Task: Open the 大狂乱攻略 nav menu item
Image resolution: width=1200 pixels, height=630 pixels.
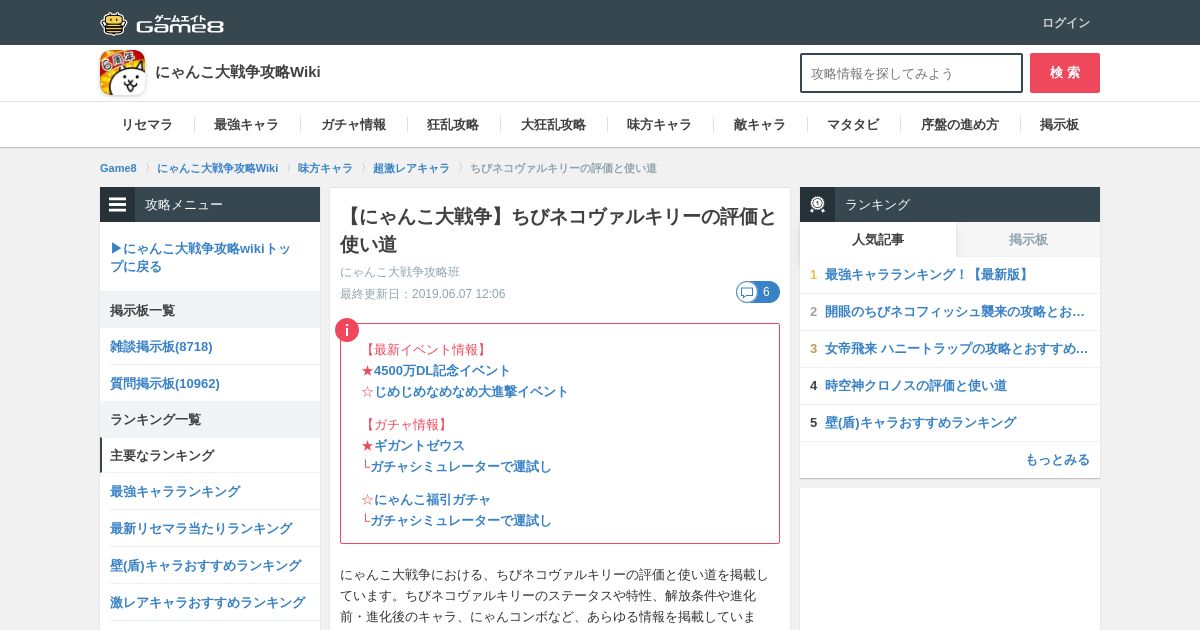Action: click(553, 125)
